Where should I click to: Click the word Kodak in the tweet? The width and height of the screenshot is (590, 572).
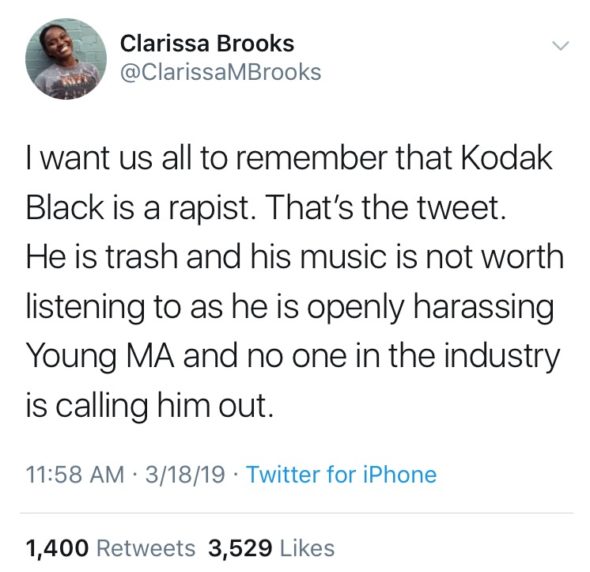coord(505,158)
